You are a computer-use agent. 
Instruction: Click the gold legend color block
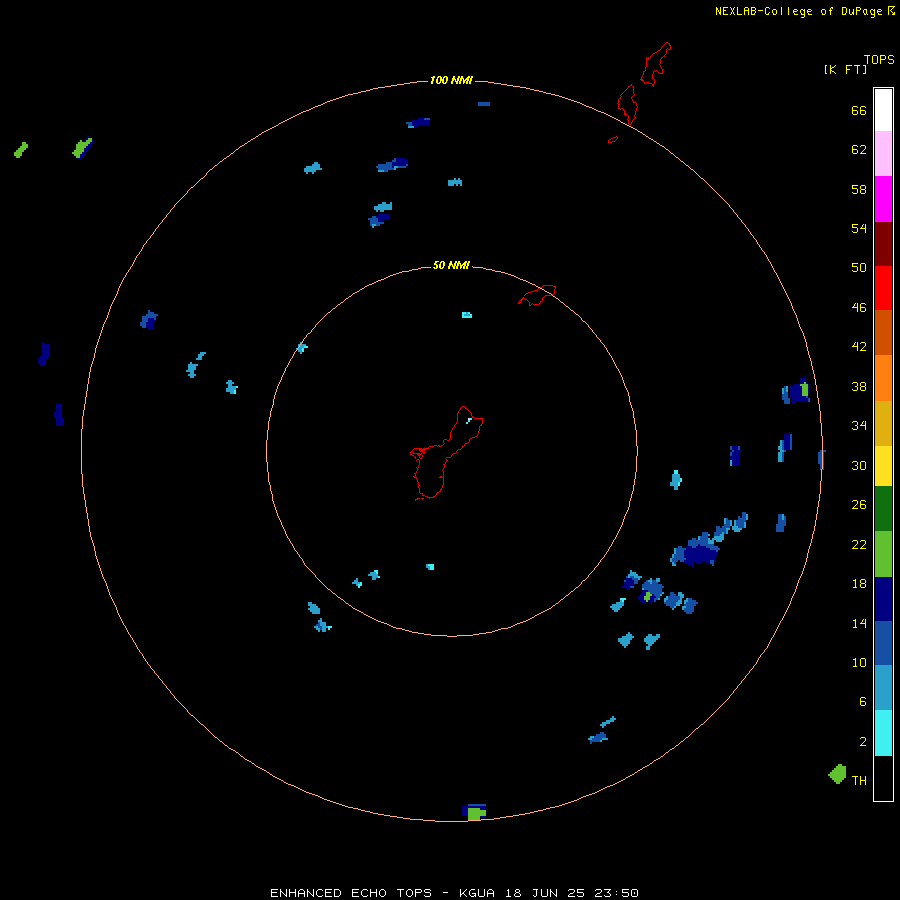coord(883,423)
